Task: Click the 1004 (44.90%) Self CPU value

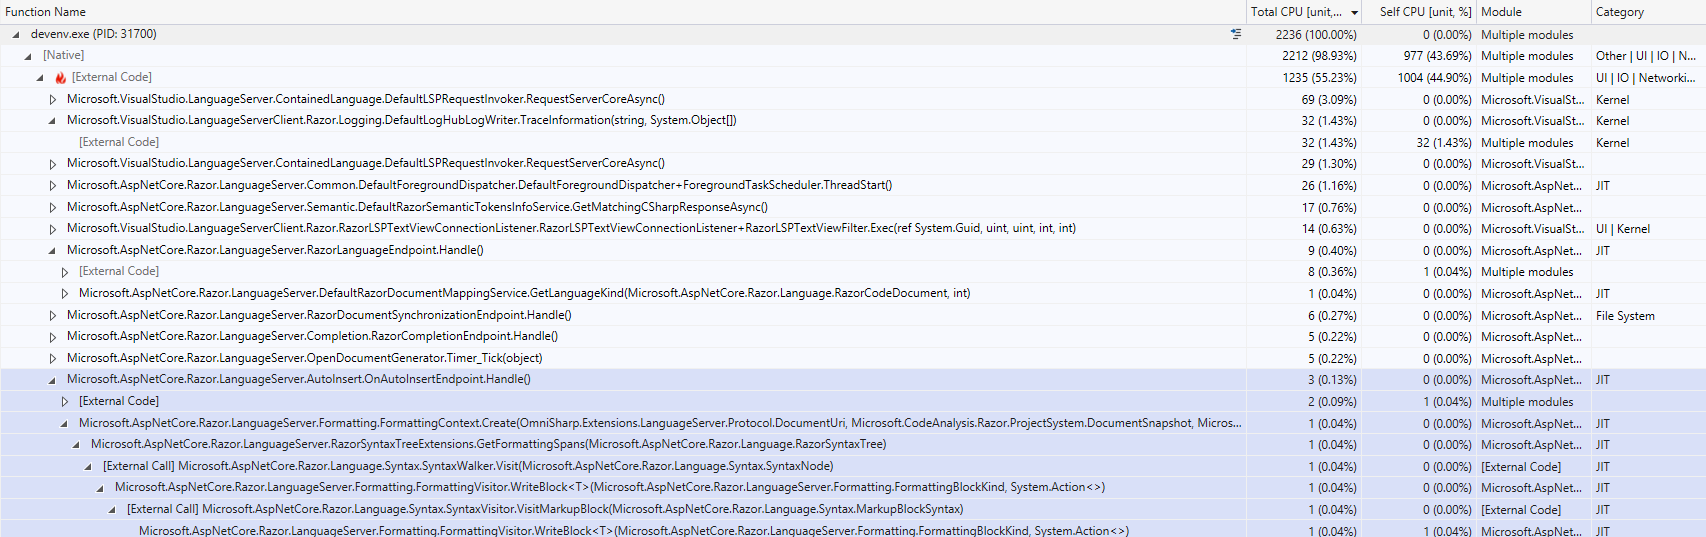Action: point(1434,77)
